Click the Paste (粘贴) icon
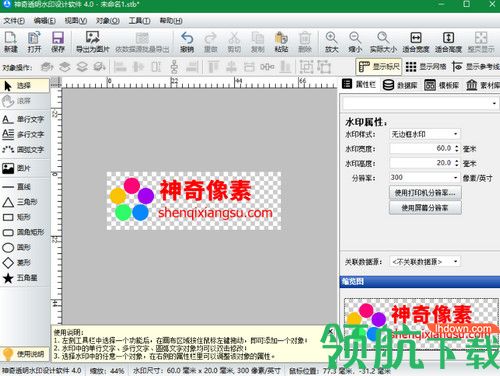Image resolution: width=500 pixels, height=376 pixels. (281, 42)
